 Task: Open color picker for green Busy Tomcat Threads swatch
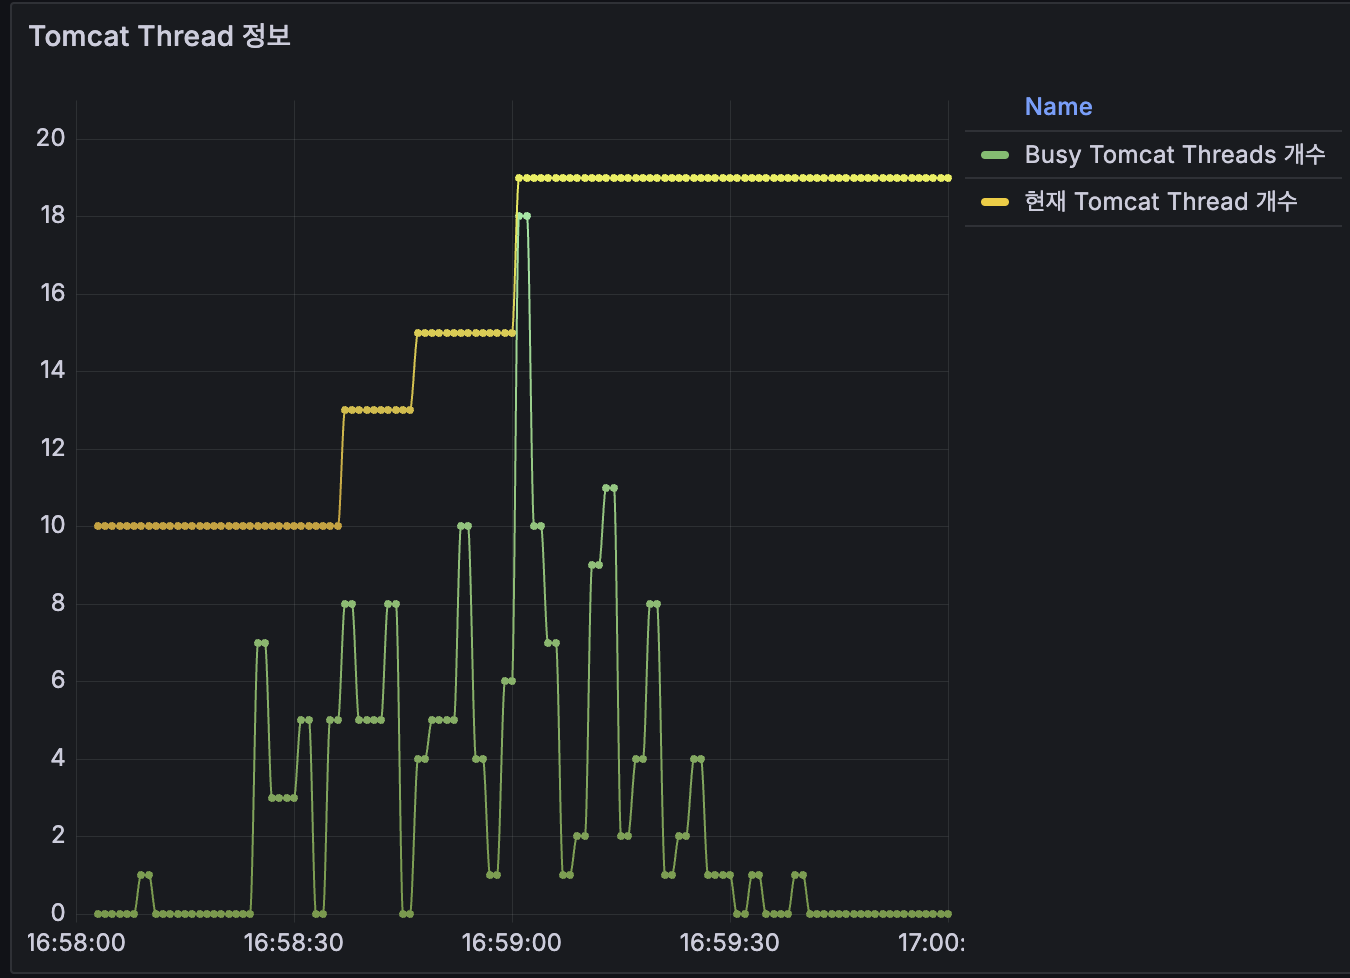[x=995, y=155]
